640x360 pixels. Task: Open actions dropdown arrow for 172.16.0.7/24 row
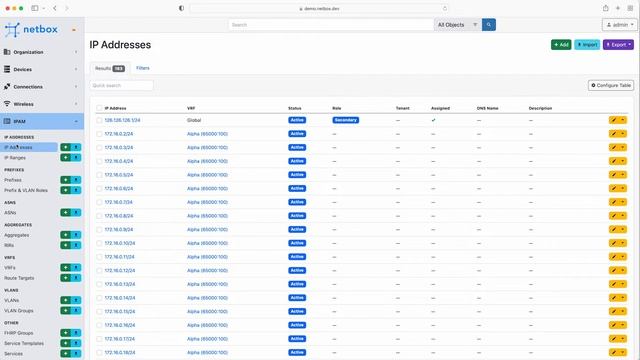(623, 202)
